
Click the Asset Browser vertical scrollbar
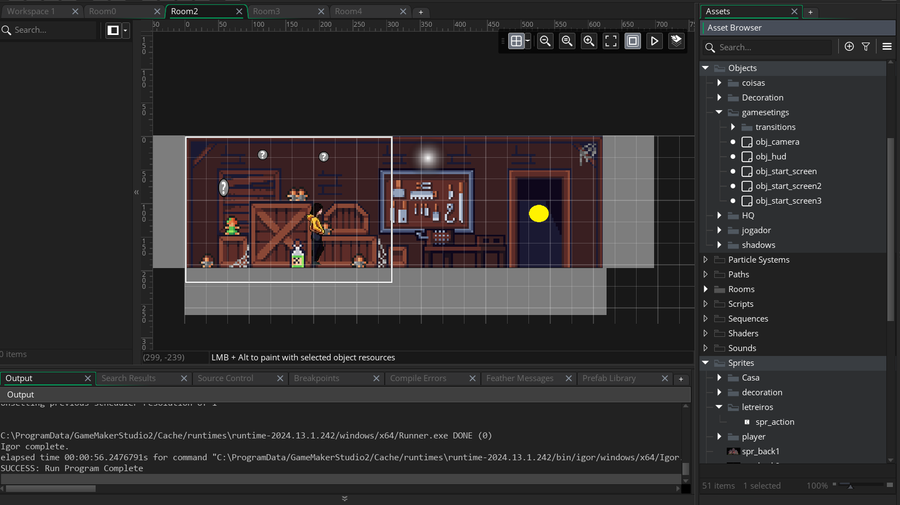[x=890, y=230]
